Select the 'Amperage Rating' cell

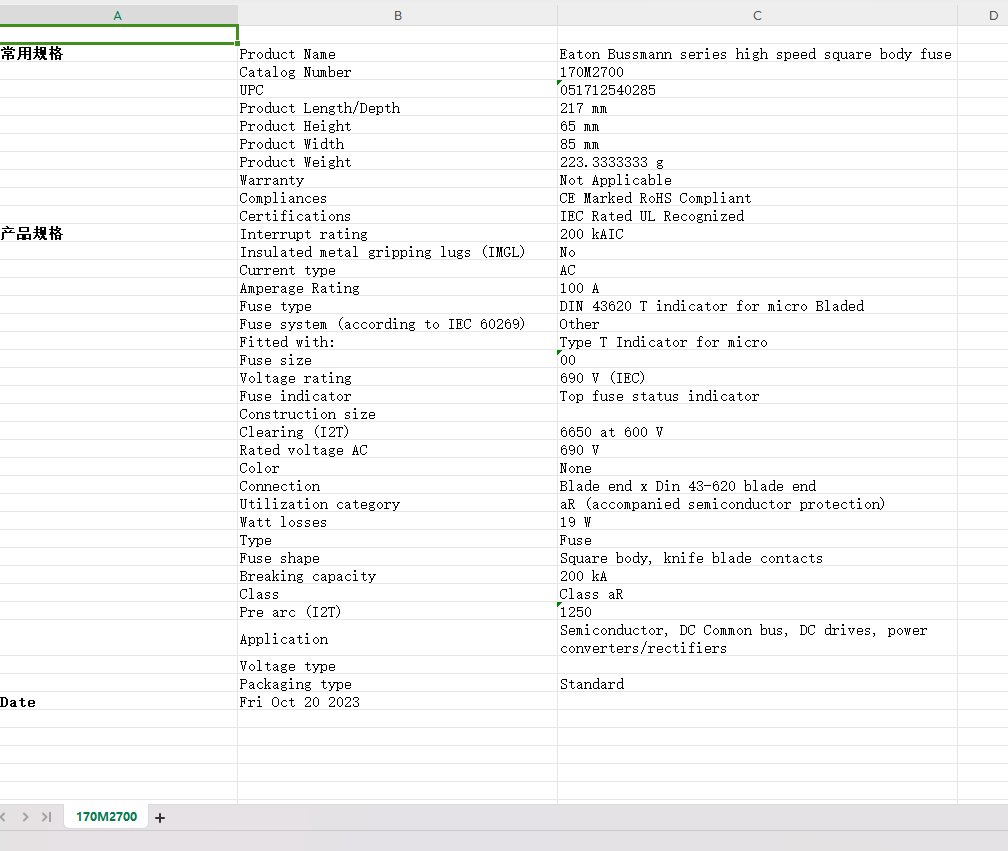(x=397, y=287)
